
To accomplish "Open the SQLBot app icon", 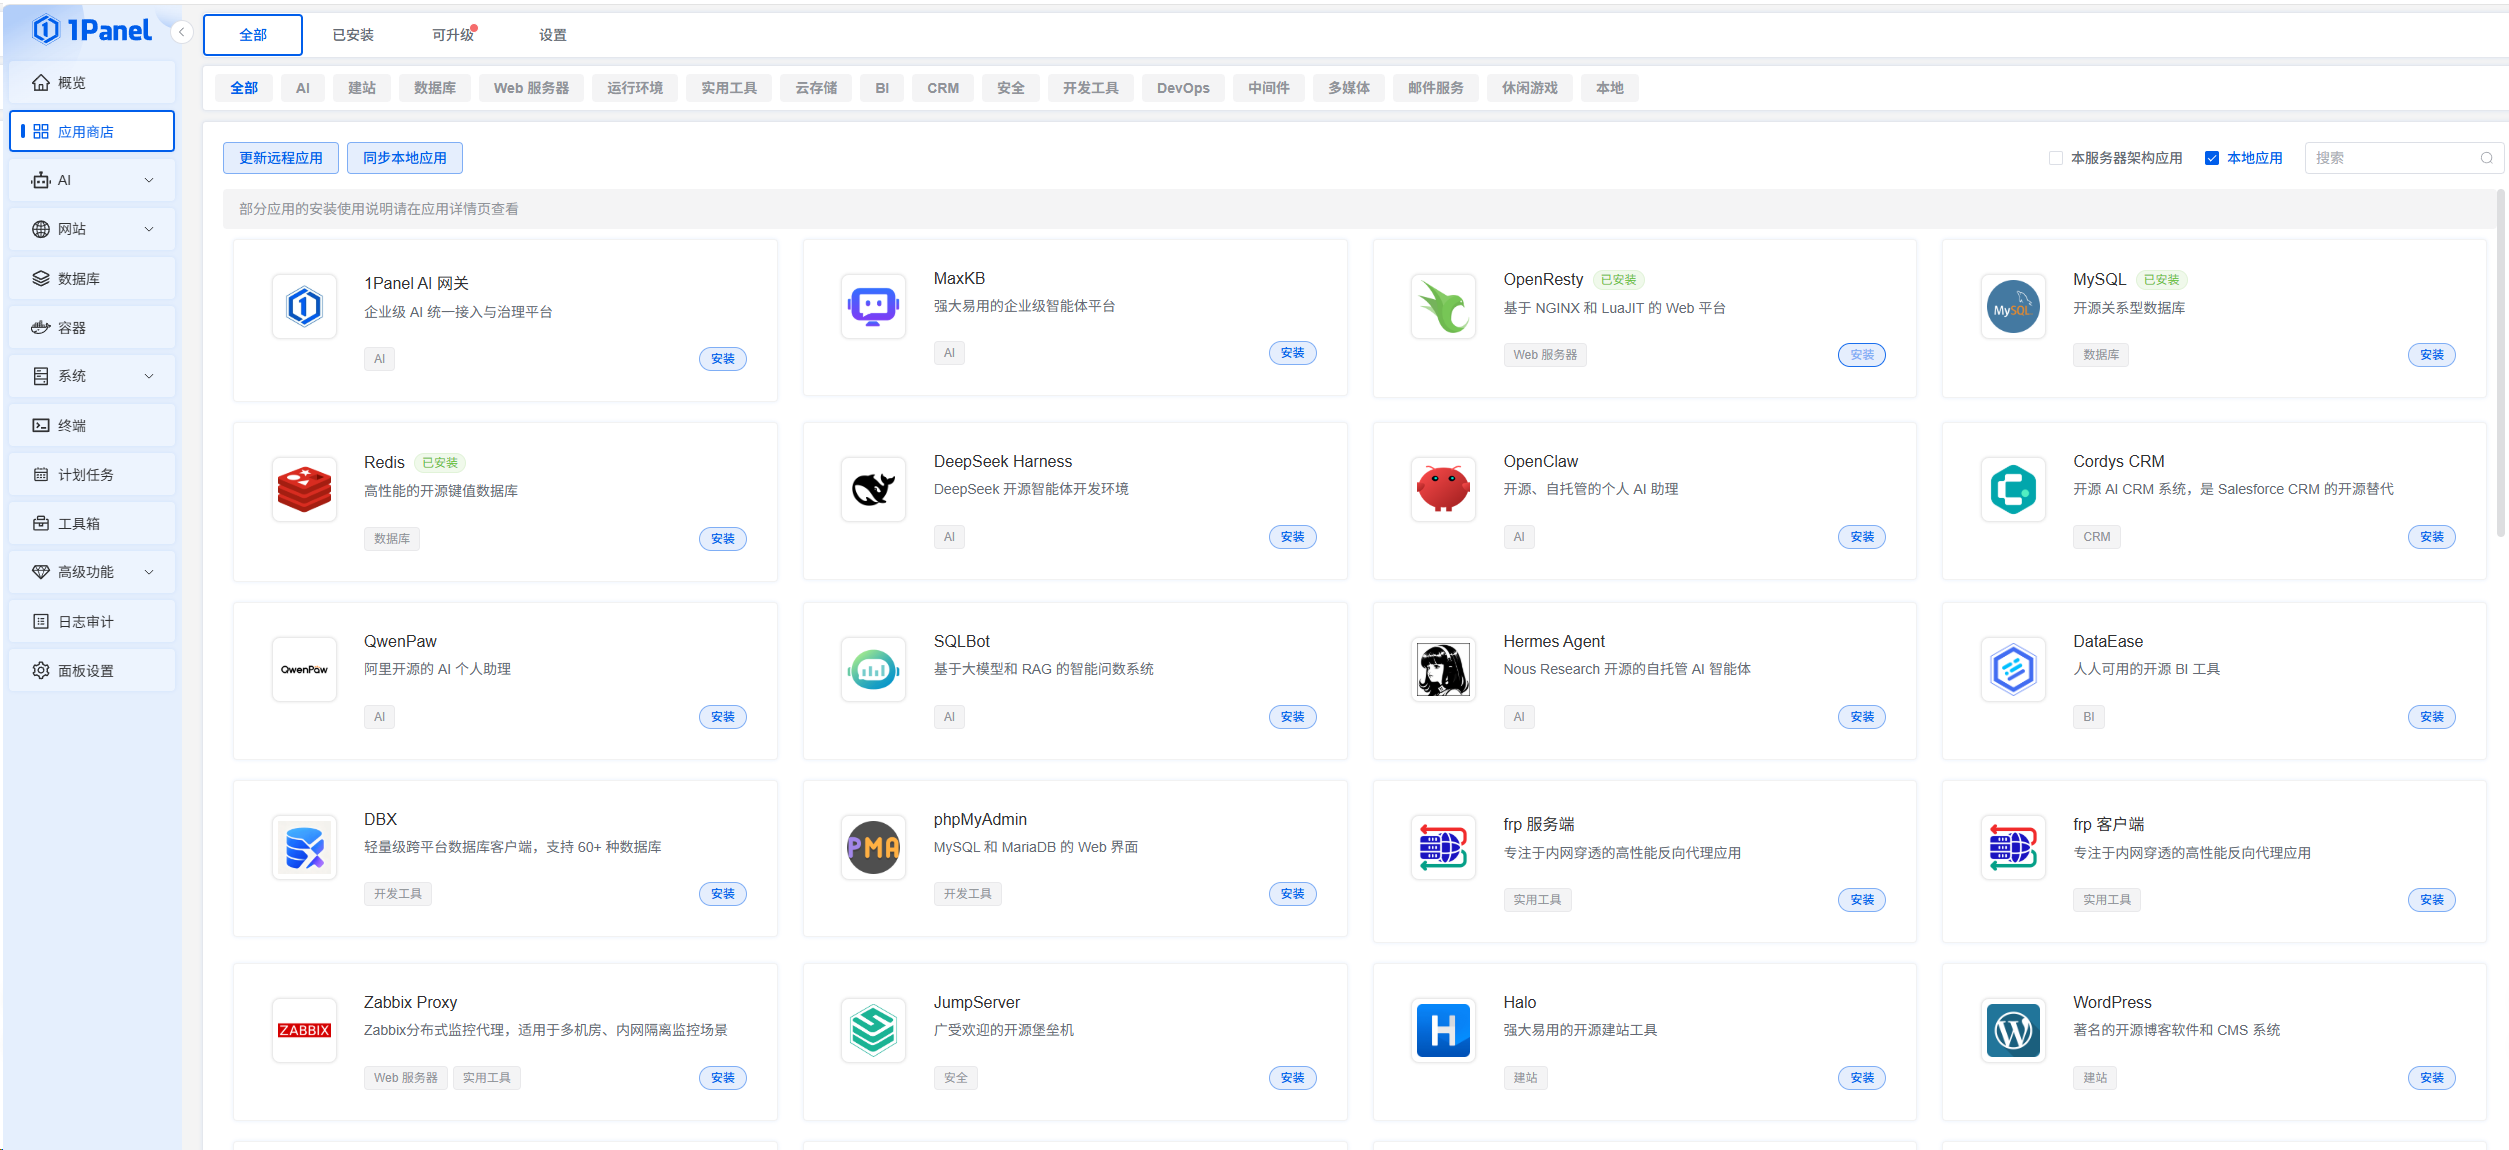I will click(873, 669).
